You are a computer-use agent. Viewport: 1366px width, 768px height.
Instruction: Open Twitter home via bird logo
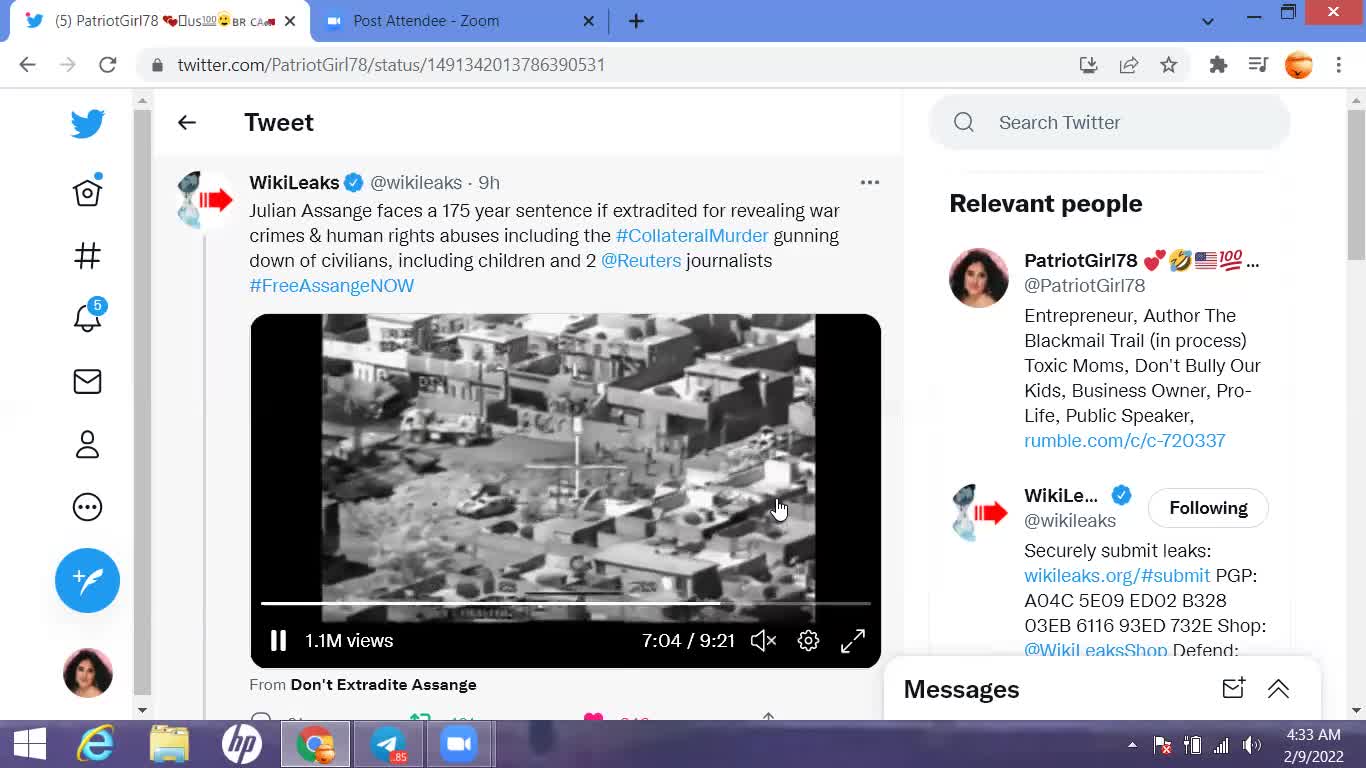(87, 124)
